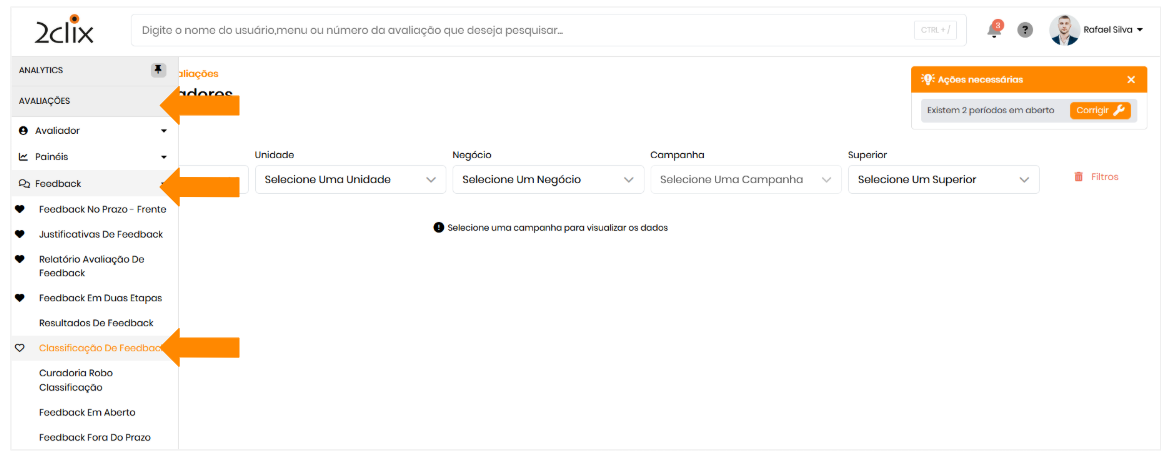Toggle favorite heart for Feedback No Prazo - Frente

tap(20, 209)
